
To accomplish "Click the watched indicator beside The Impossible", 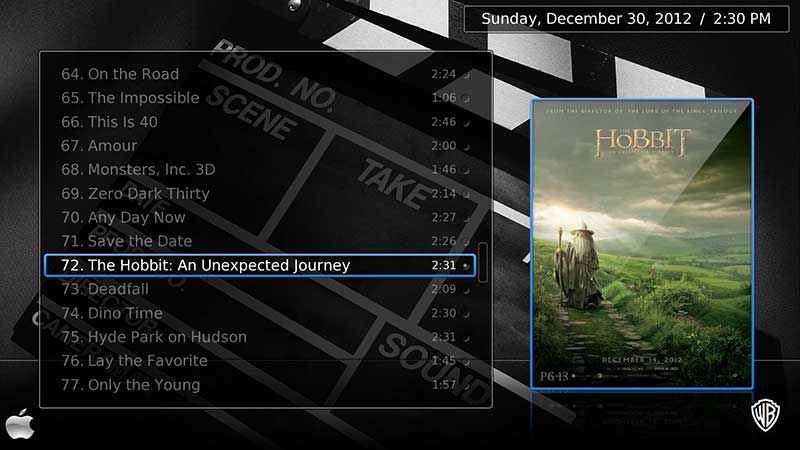I will [466, 98].
